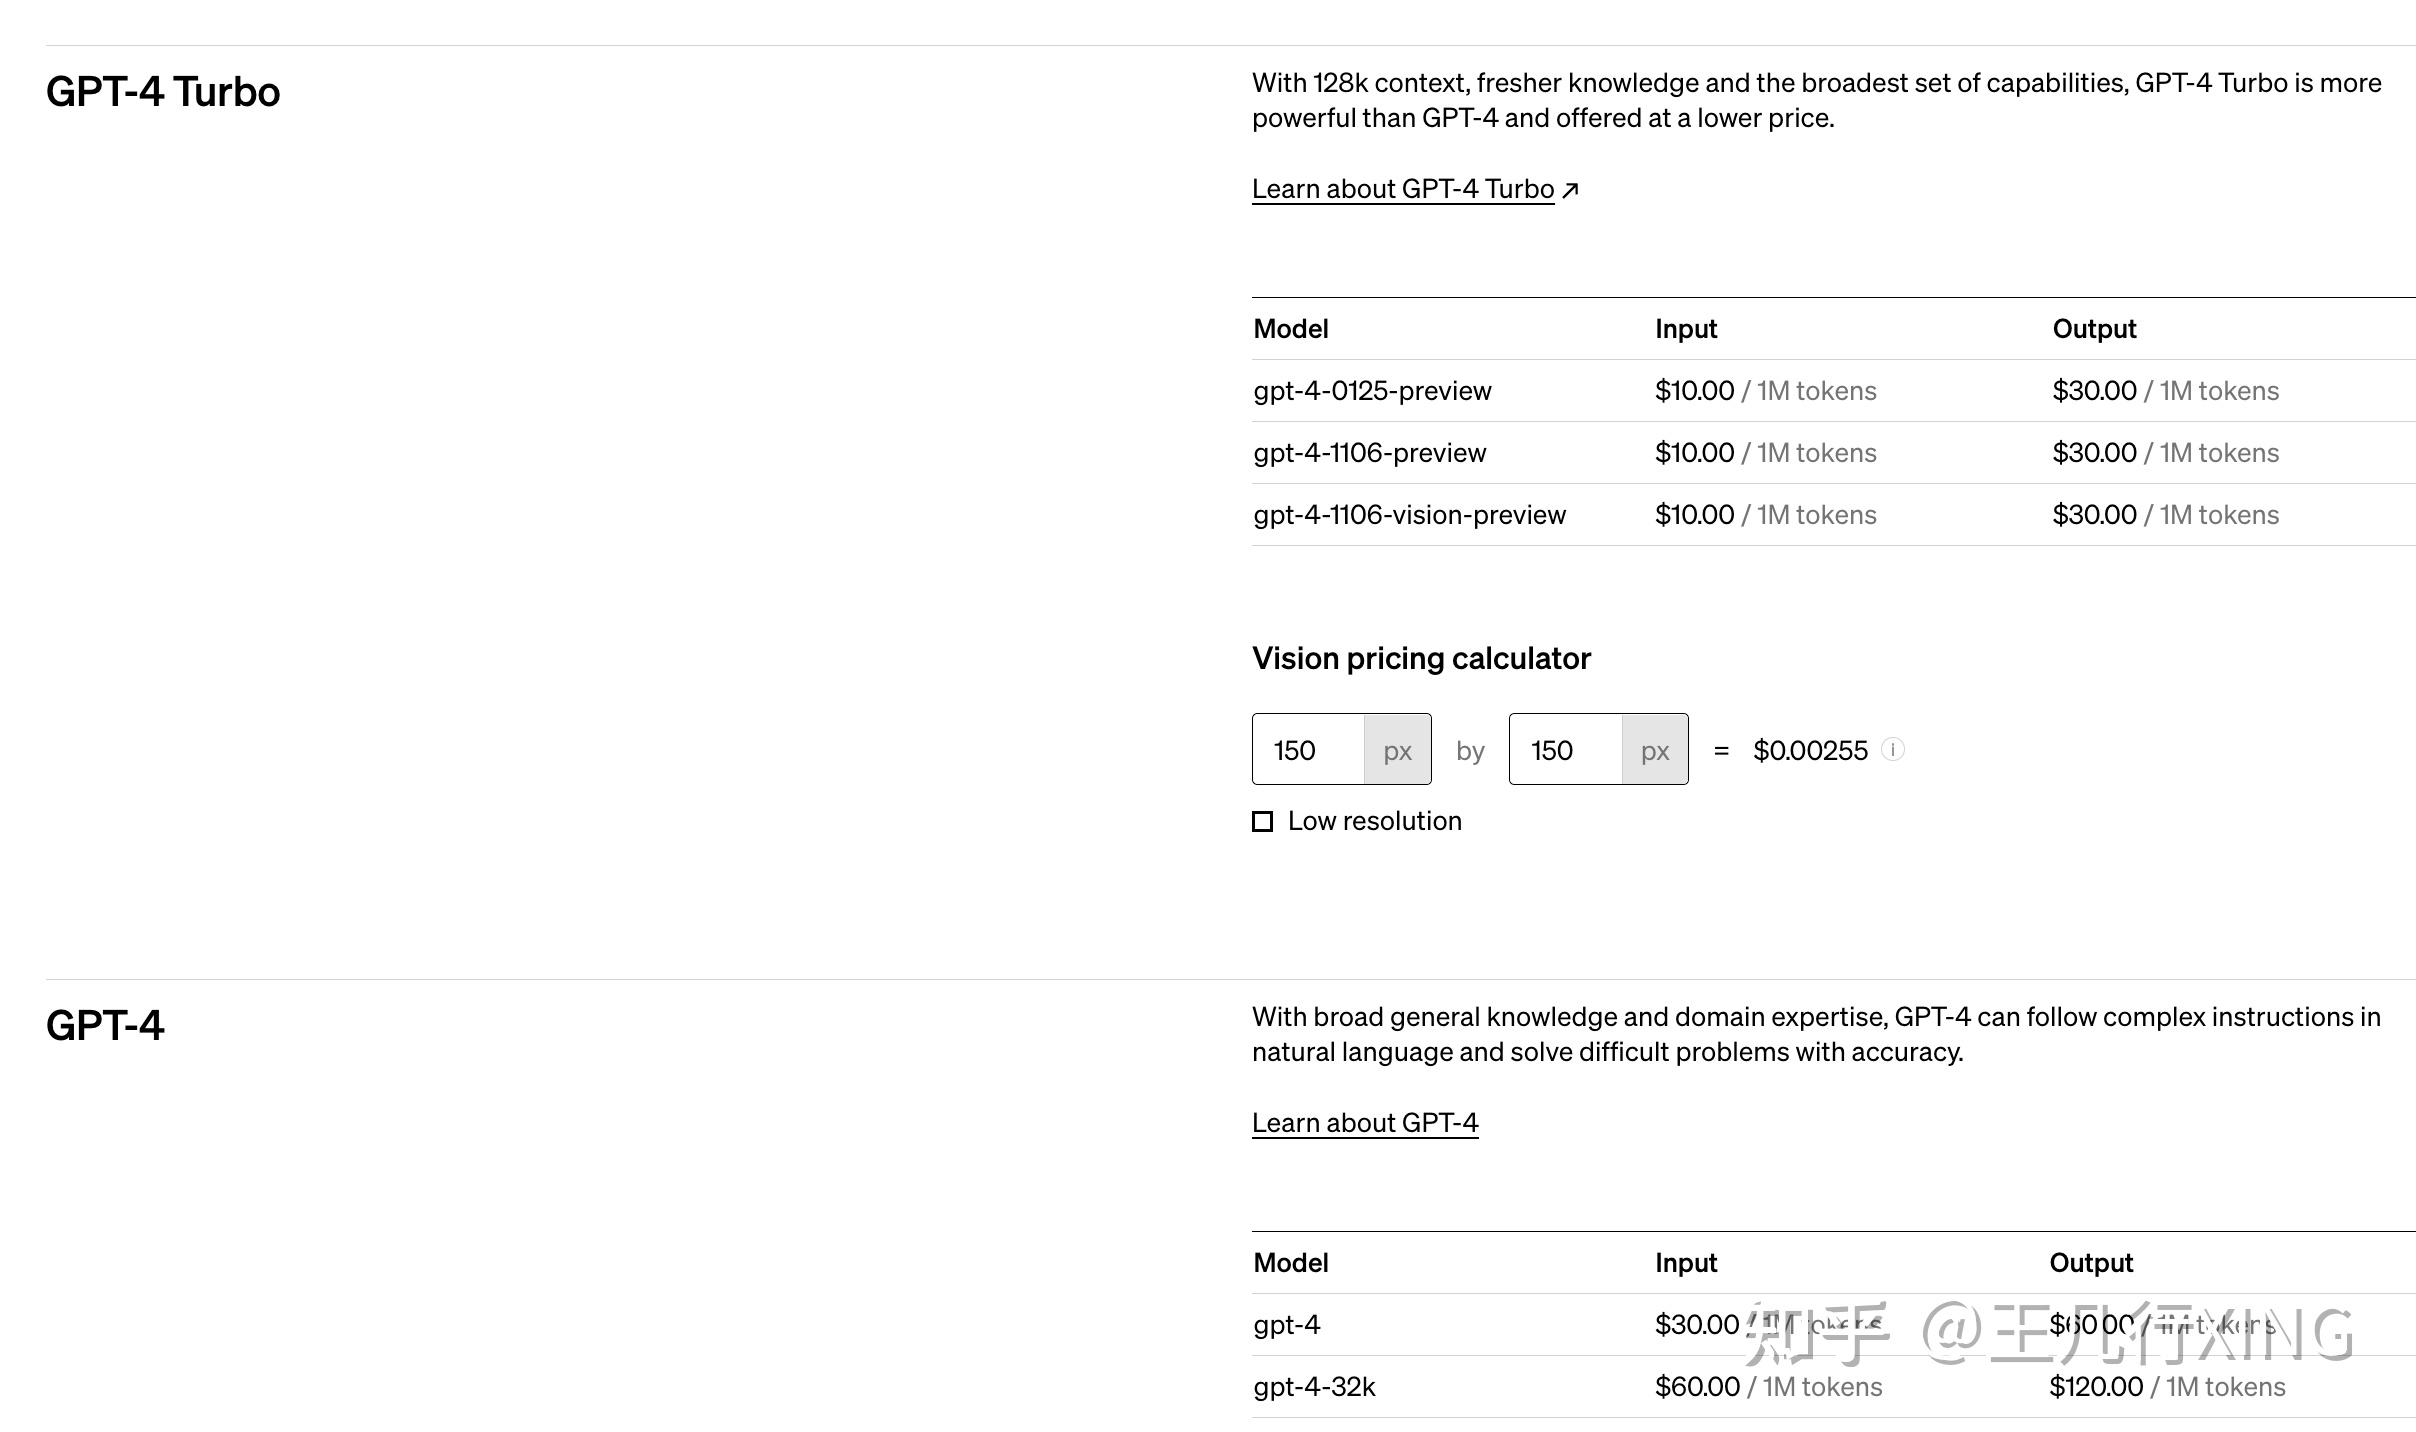Viewport: 2416px width, 1432px height.
Task: Click the info icon next to calculated price
Action: [1894, 749]
